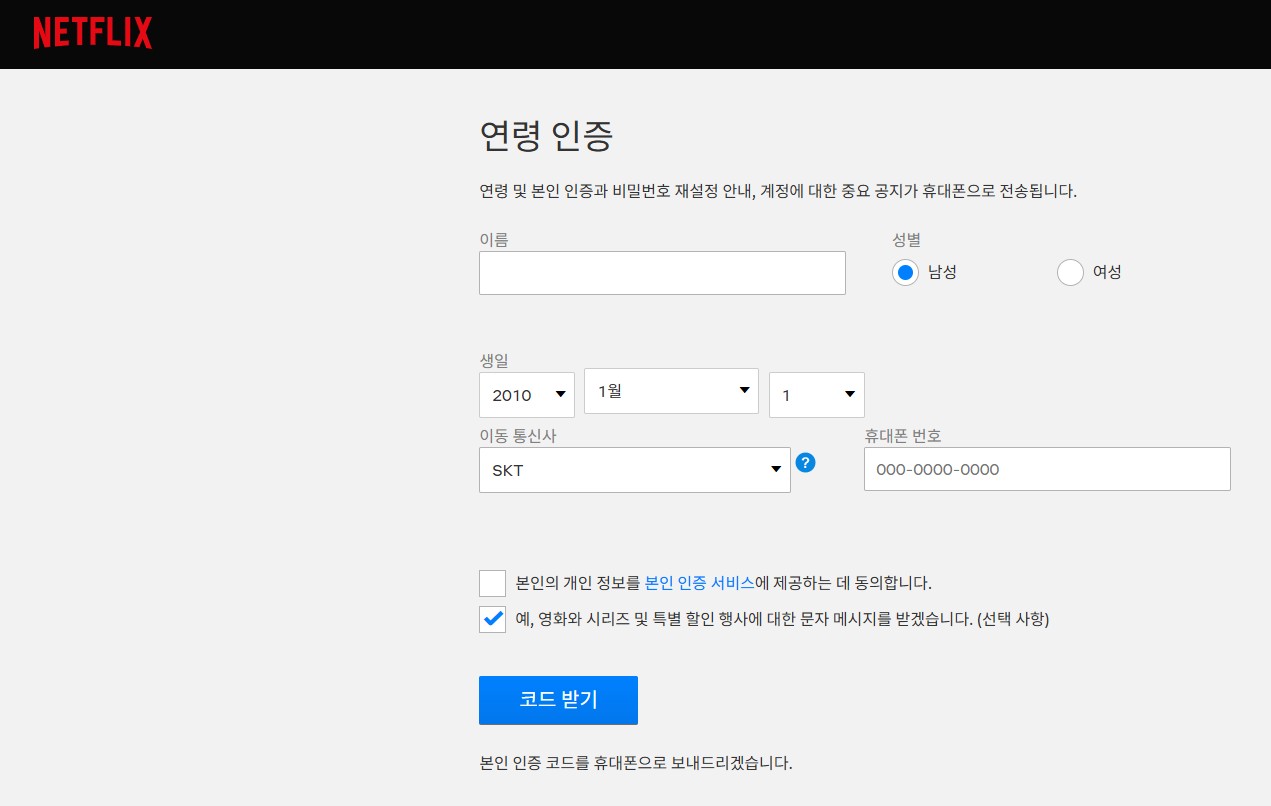Viewport: 1271px width, 806px height.
Task: Click the NETFLIX logo in the header
Action: pyautogui.click(x=92, y=33)
